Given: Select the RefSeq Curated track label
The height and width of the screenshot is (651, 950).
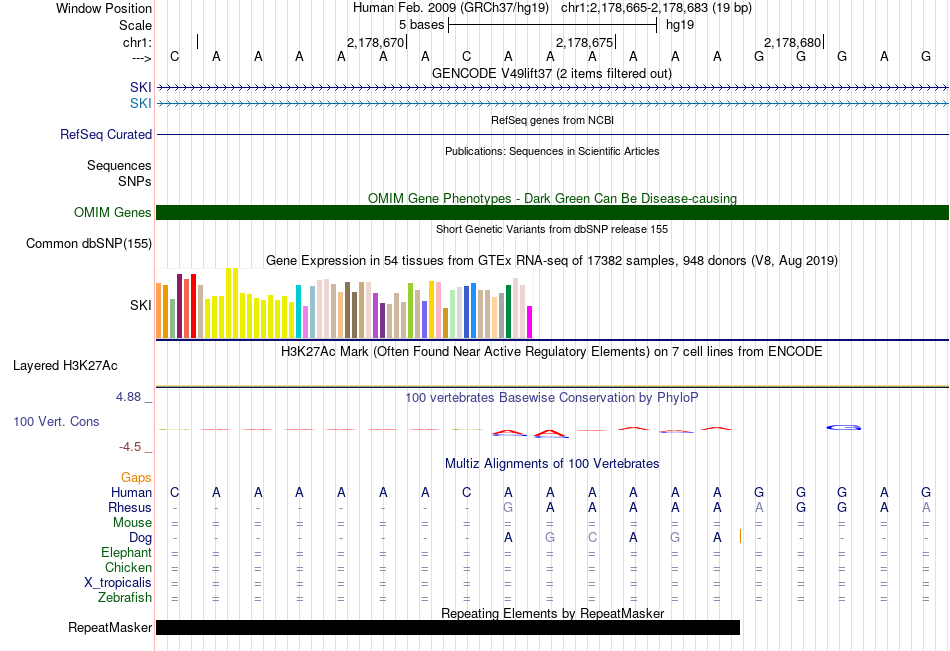Looking at the screenshot, I should pyautogui.click(x=106, y=135).
